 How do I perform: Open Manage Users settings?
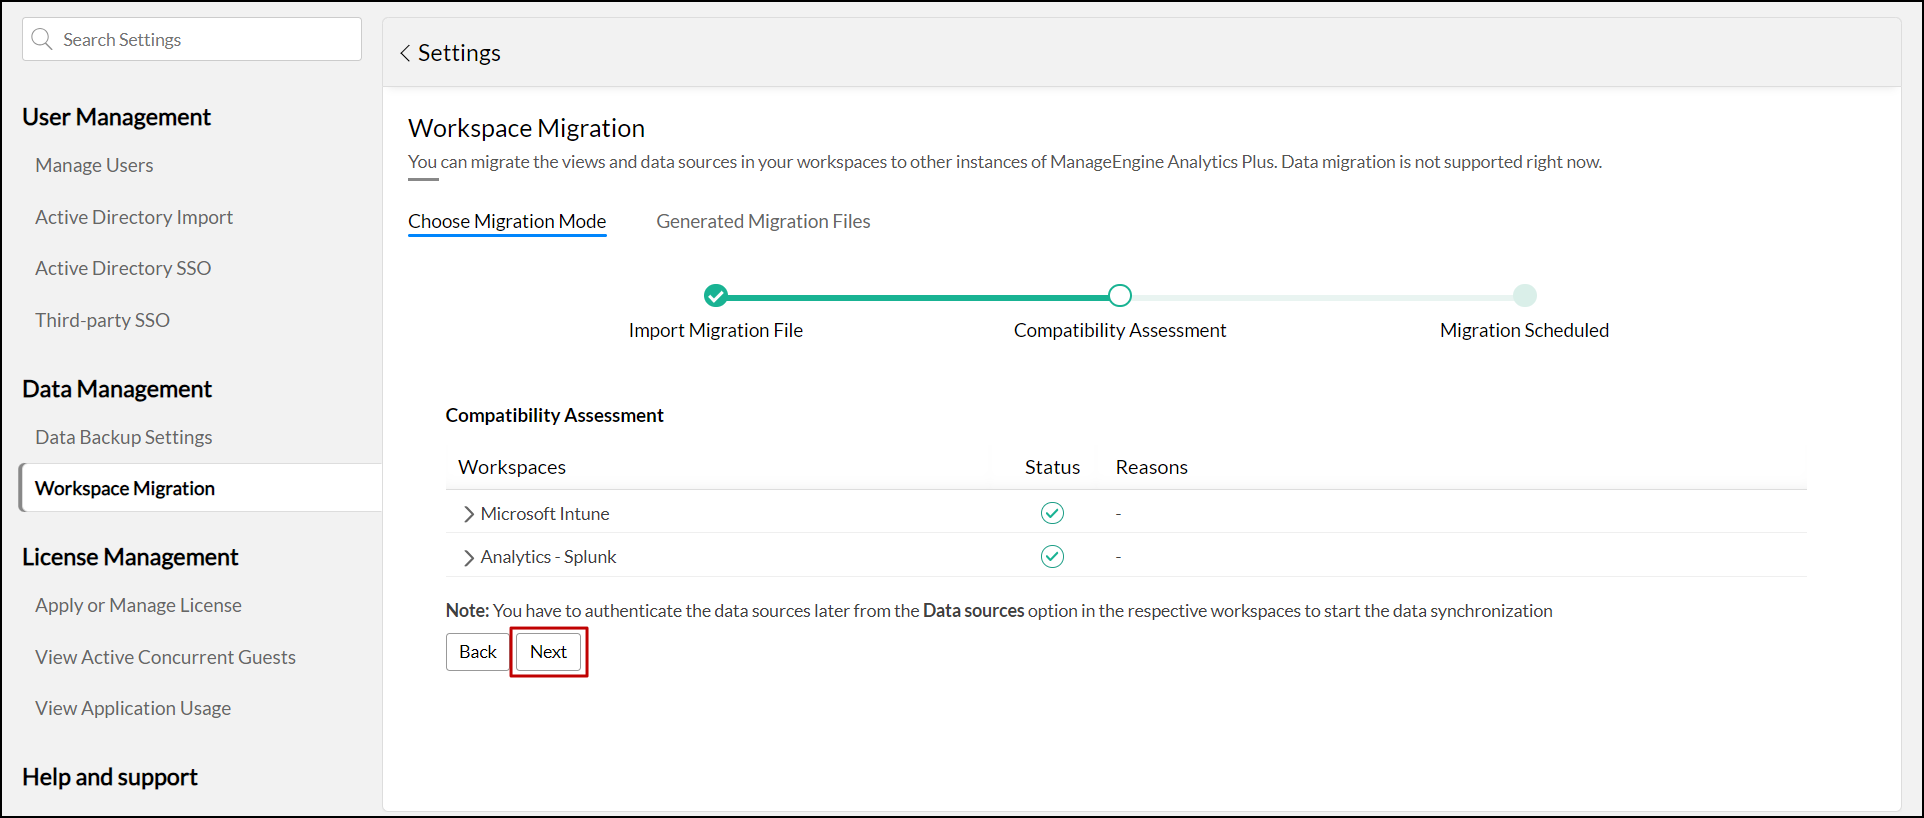pyautogui.click(x=94, y=165)
